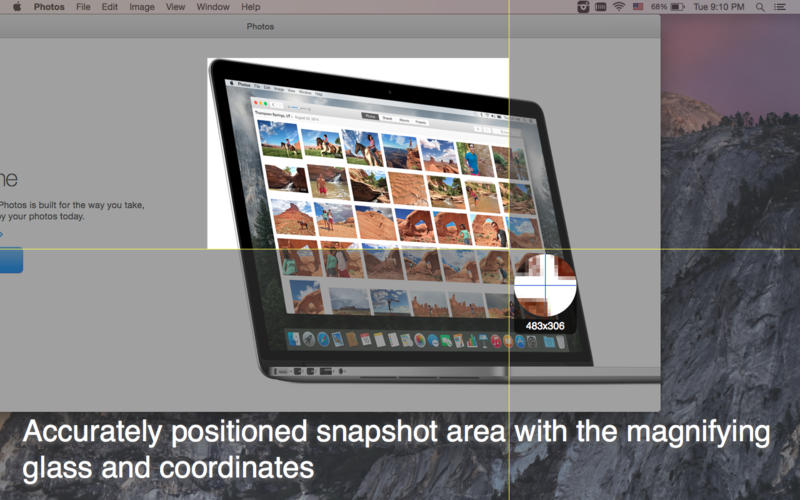Click the 68% battery percentage text
The height and width of the screenshot is (500, 800).
[659, 7]
